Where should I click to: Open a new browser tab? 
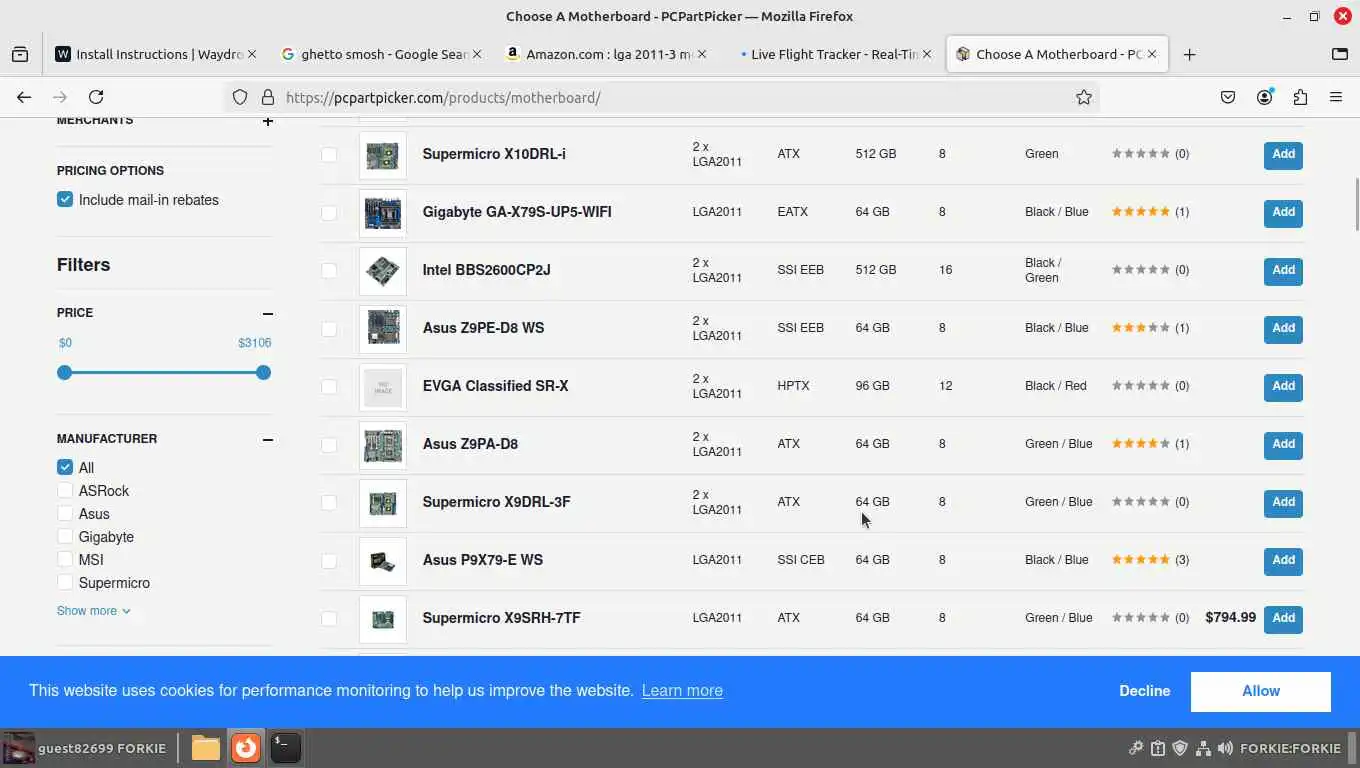tap(1189, 54)
